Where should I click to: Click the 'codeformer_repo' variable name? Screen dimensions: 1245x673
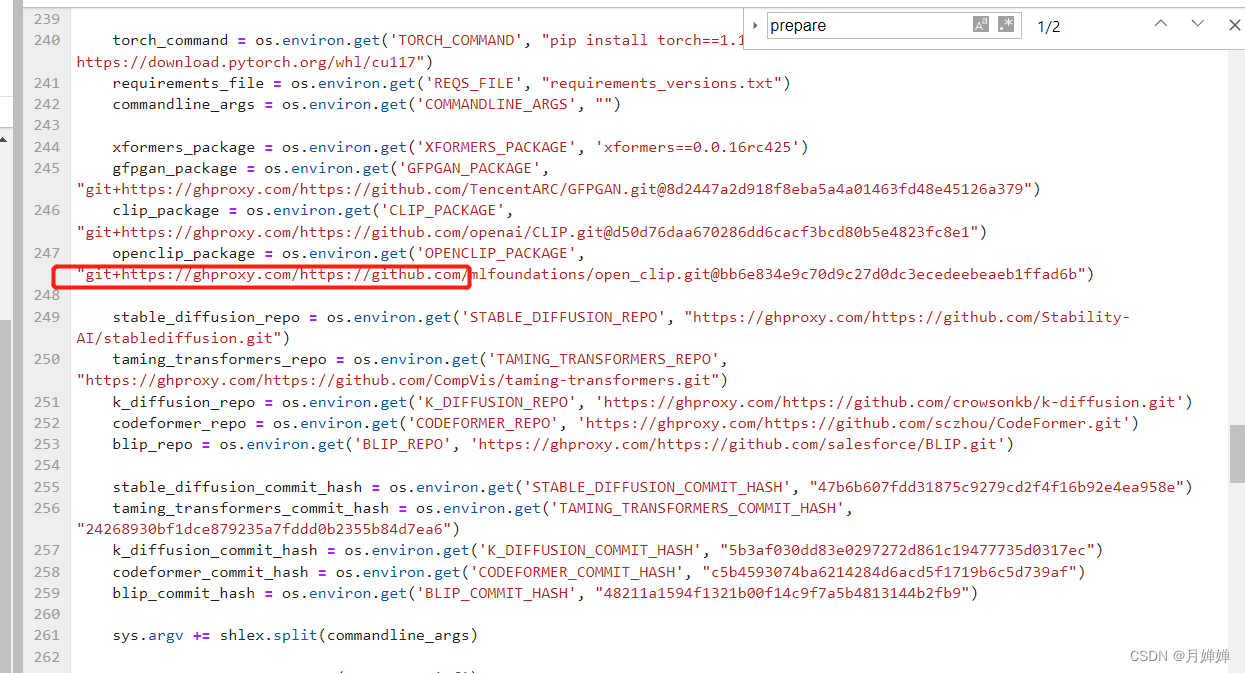[179, 423]
